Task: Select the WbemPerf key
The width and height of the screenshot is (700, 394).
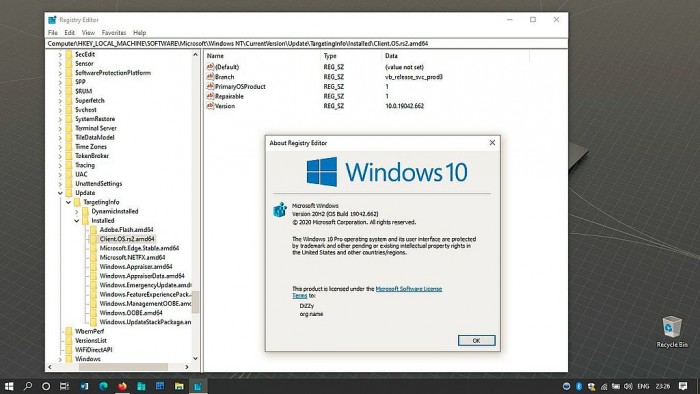Action: (89, 332)
